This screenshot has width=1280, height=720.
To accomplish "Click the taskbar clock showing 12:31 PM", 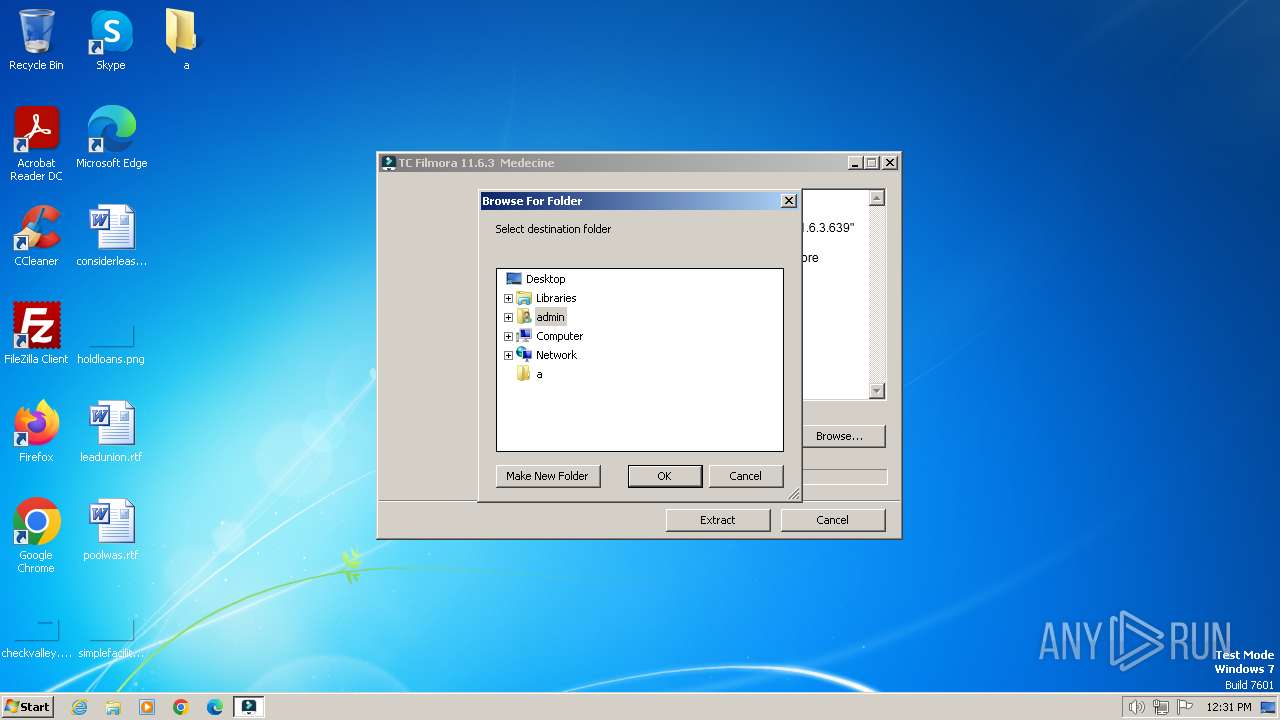I will point(1228,707).
